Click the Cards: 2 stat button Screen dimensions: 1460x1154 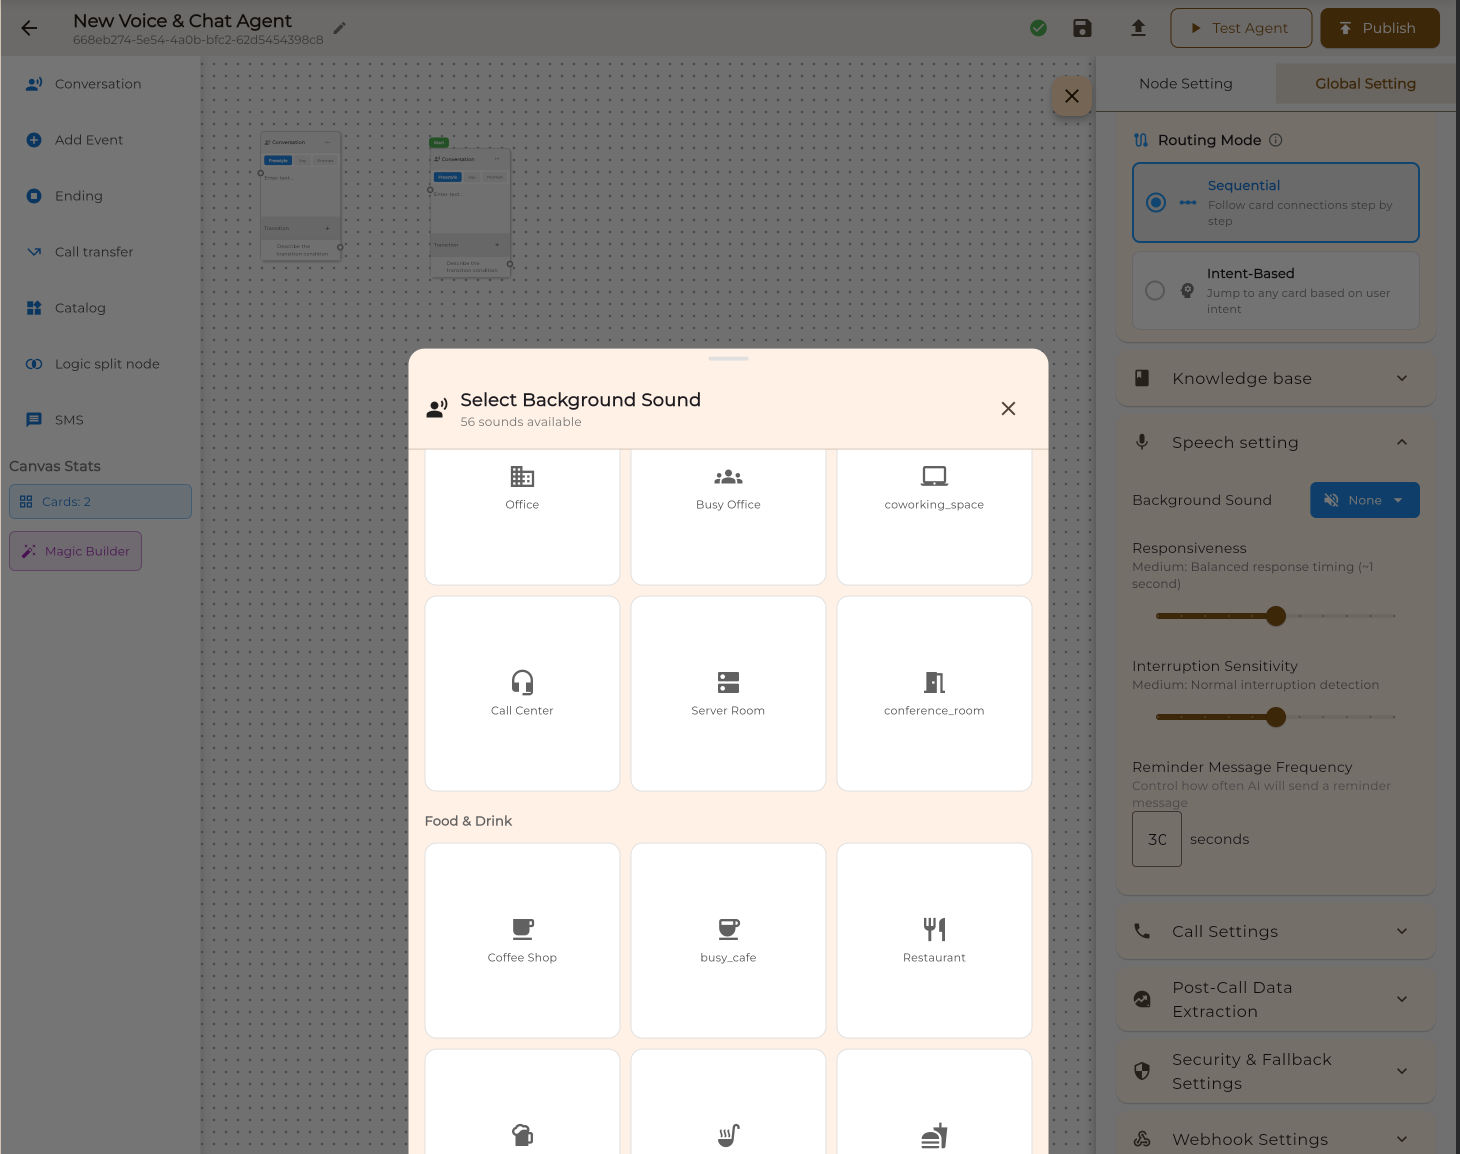point(100,502)
